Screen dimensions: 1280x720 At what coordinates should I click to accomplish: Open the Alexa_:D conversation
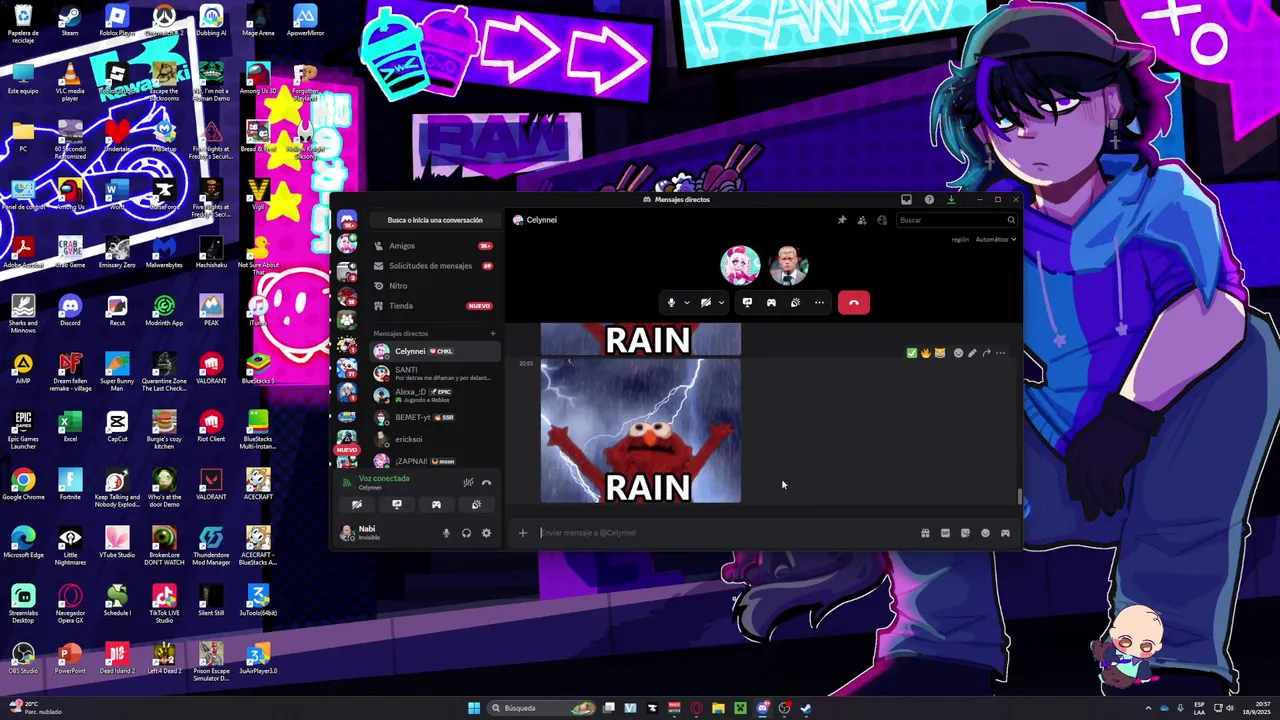coord(434,395)
